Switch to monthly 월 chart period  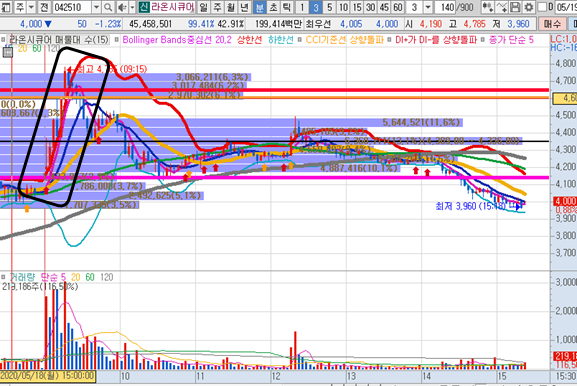click(x=231, y=7)
